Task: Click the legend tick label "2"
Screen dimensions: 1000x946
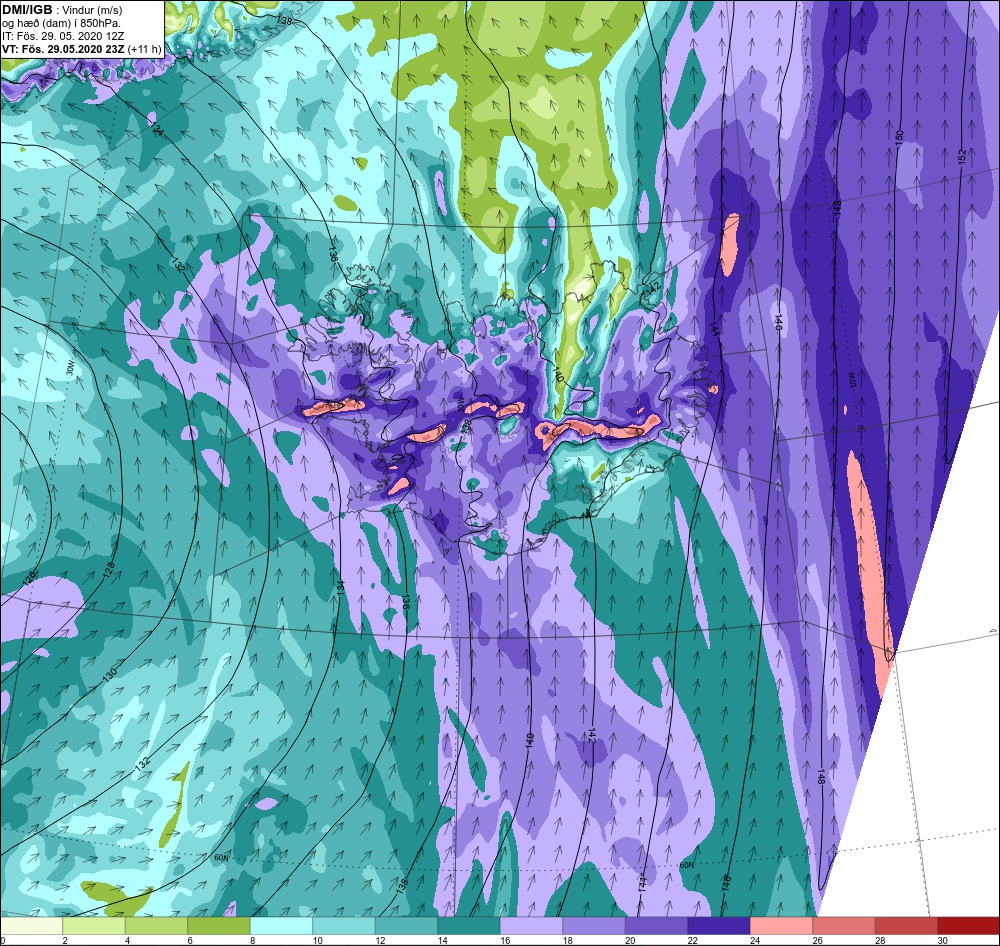Action: [x=64, y=940]
